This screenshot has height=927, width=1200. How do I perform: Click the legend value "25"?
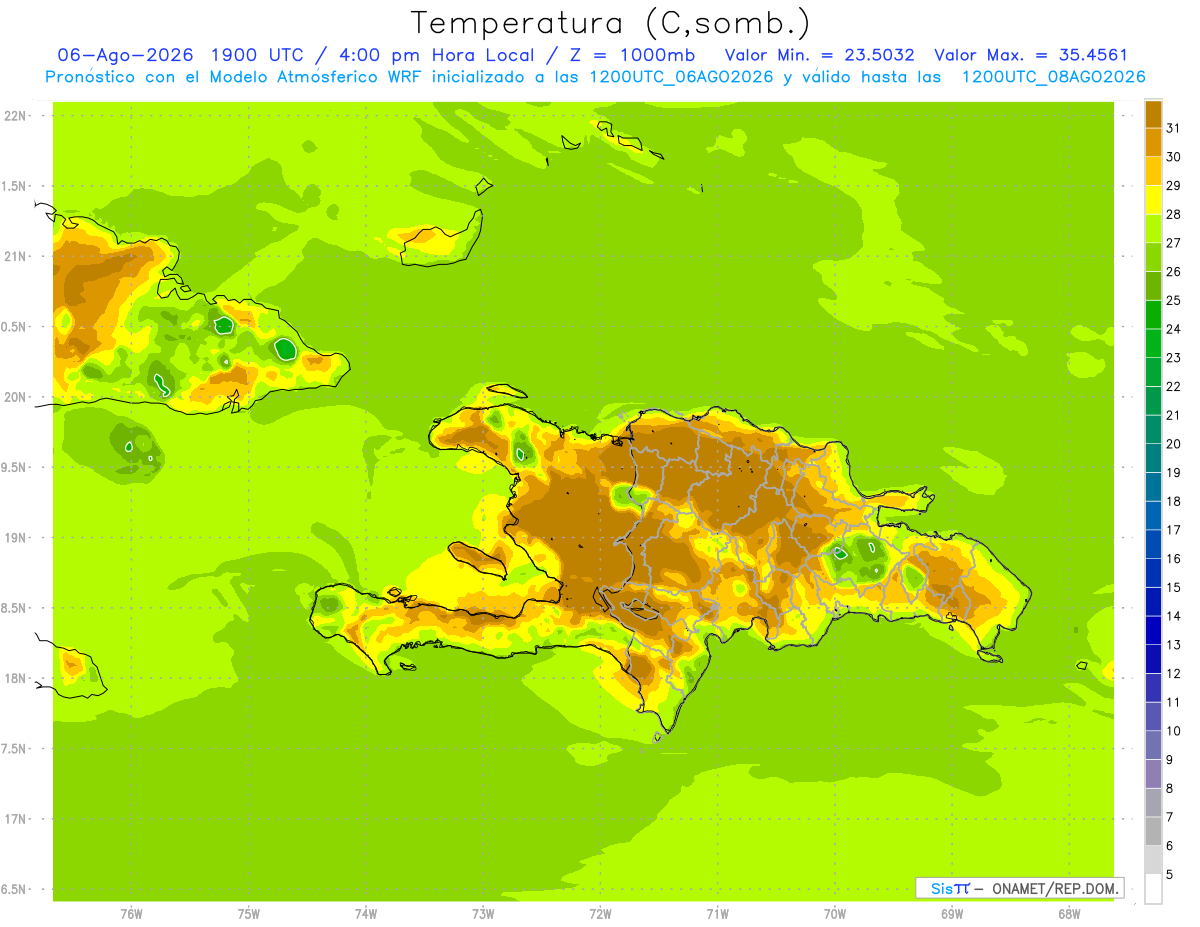click(1174, 300)
